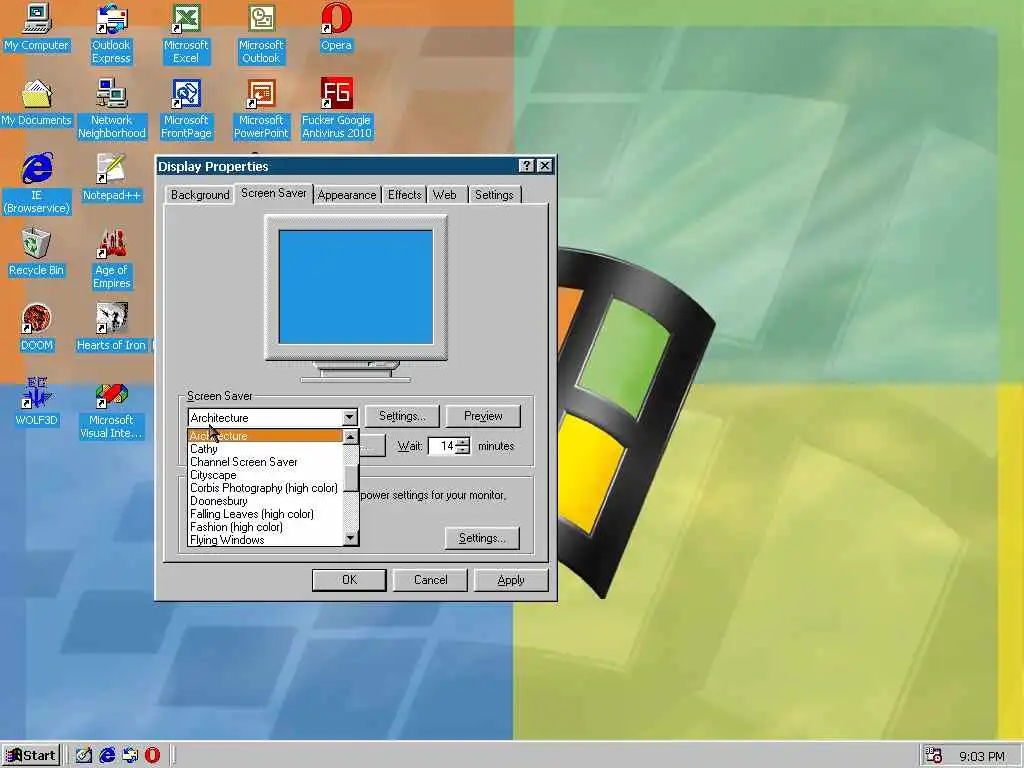This screenshot has height=768, width=1024.
Task: Confirm with the OK button
Action: [x=349, y=580]
